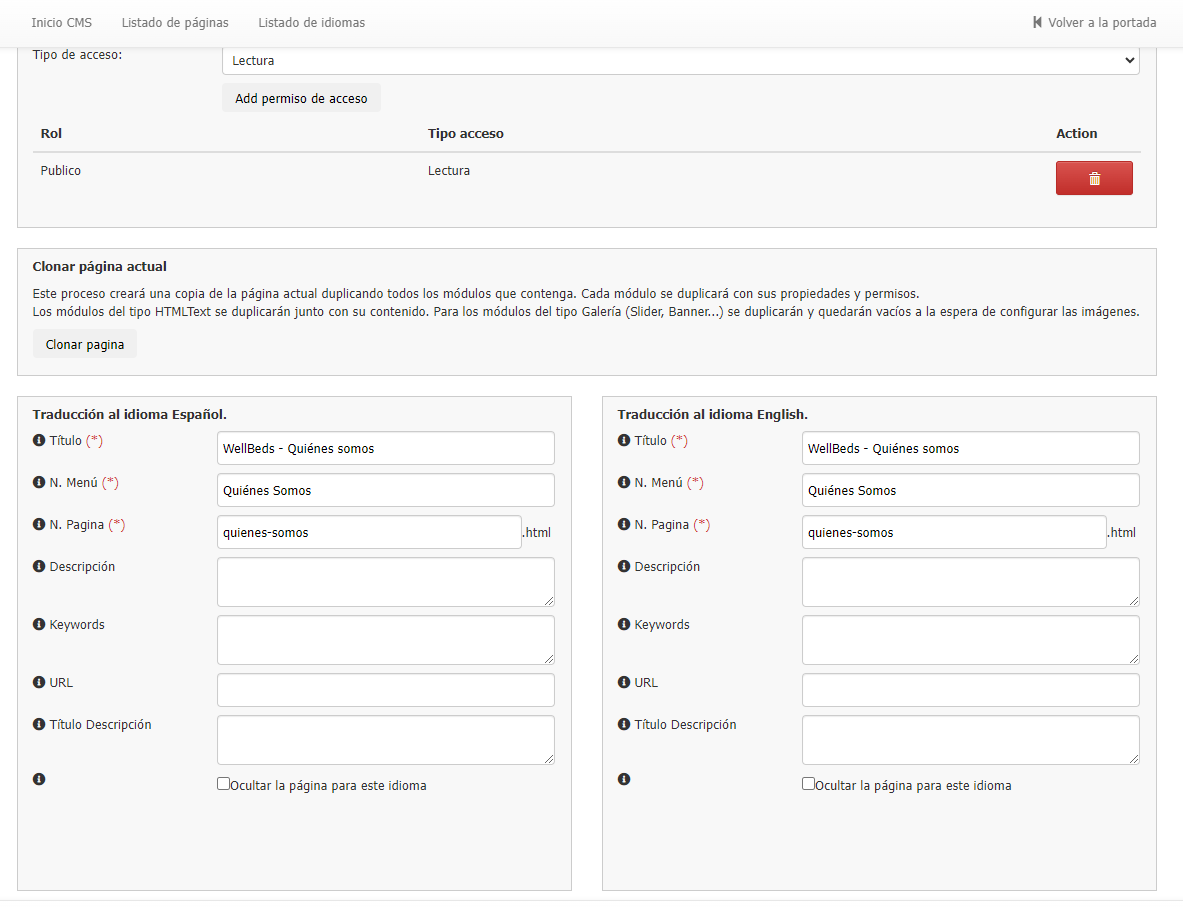The height and width of the screenshot is (907, 1183).
Task: Click N. Pagina quienes-somos field in Español panel
Action: 369,532
